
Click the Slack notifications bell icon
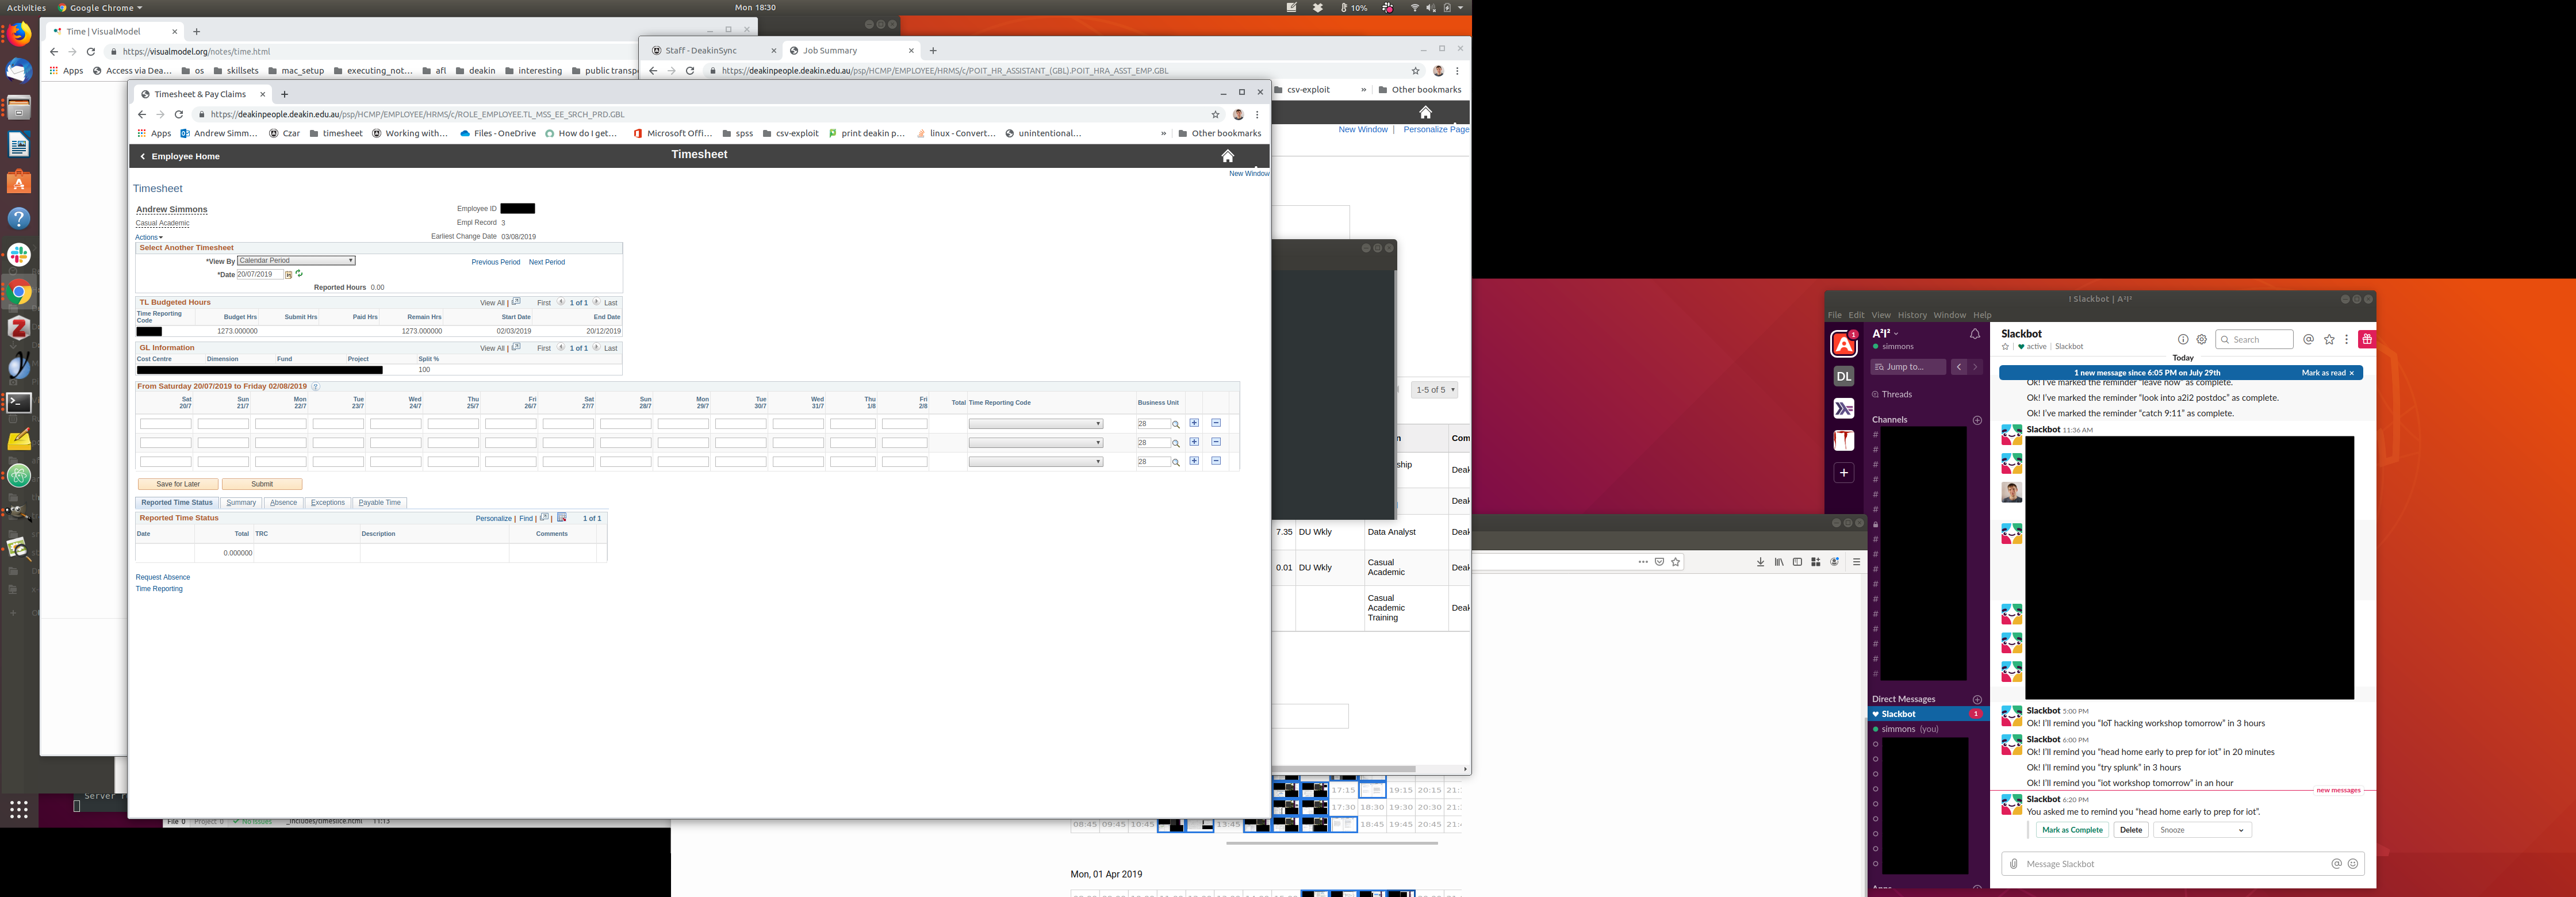pos(1974,334)
